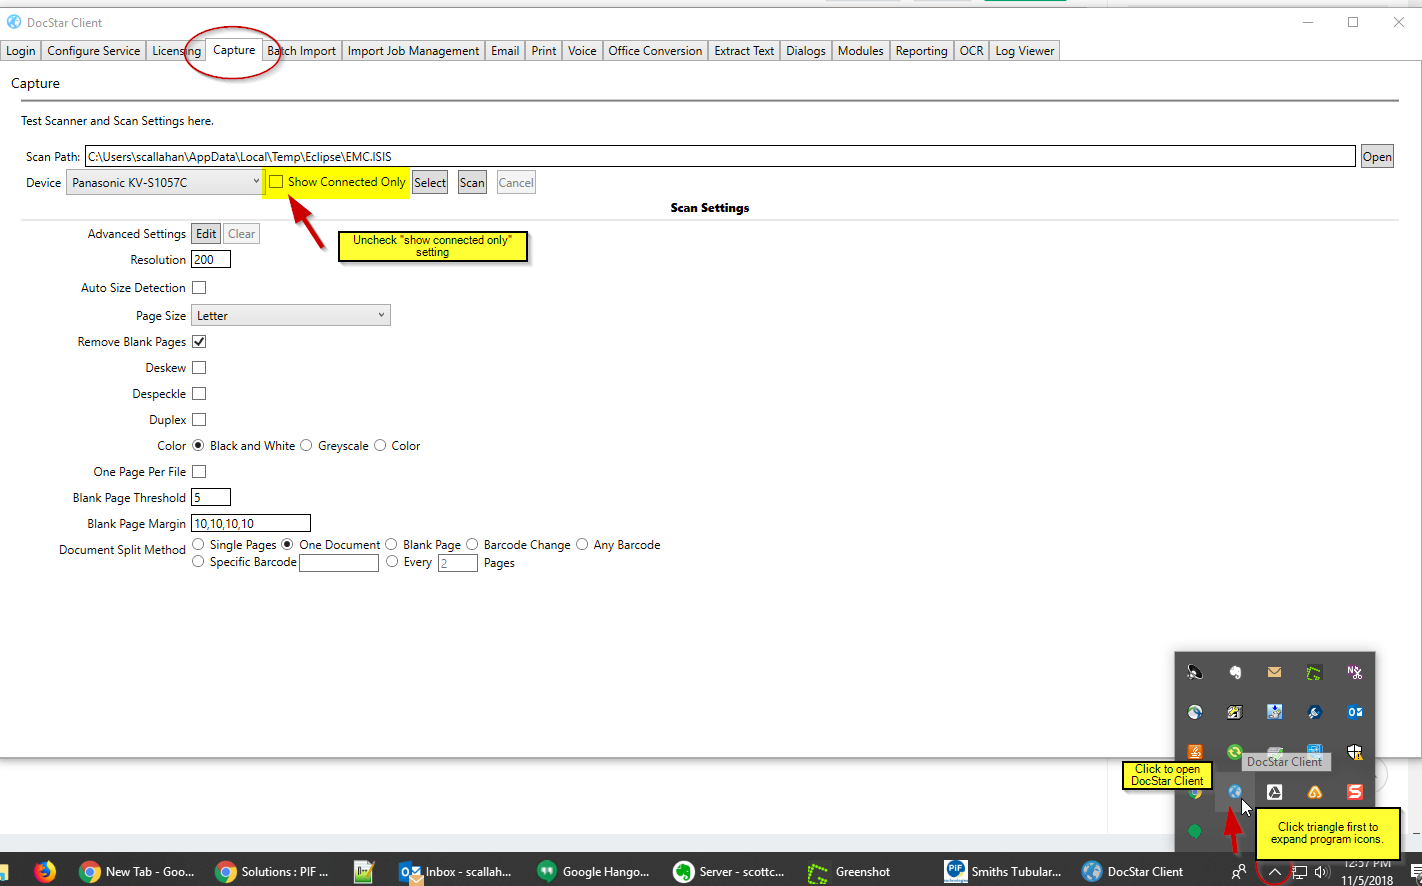This screenshot has width=1422, height=886.
Task: Click the Greenshot icon in the tray popup
Action: (x=1314, y=672)
